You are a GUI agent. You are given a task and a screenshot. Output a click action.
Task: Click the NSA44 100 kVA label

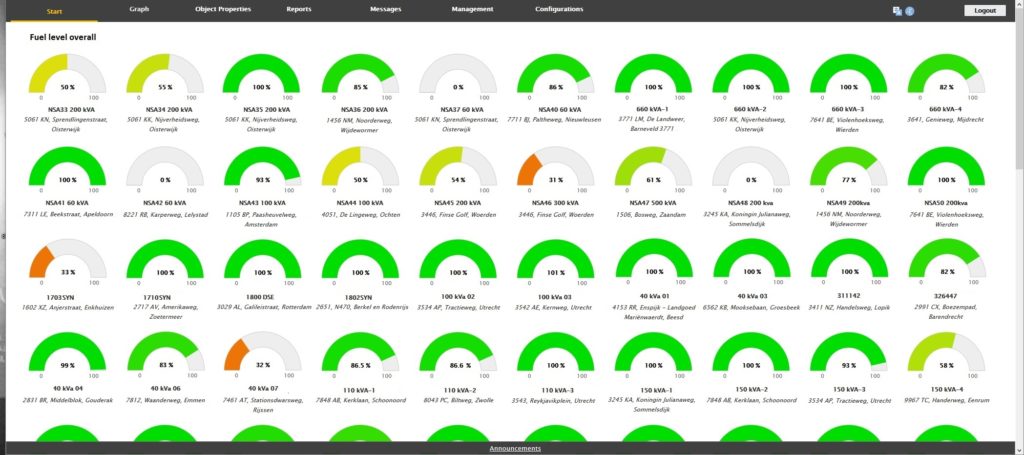pos(360,203)
